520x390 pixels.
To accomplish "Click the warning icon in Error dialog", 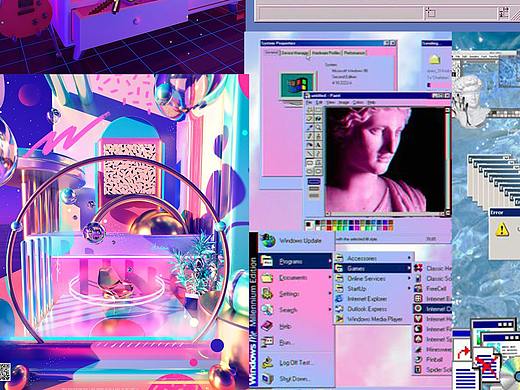I will point(502,229).
